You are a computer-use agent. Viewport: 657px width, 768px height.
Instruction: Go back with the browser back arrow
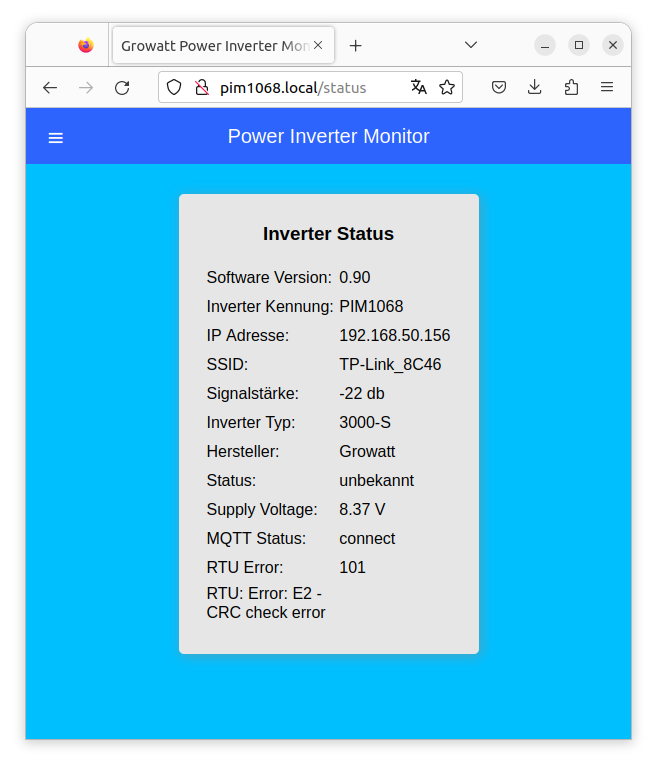coord(50,88)
